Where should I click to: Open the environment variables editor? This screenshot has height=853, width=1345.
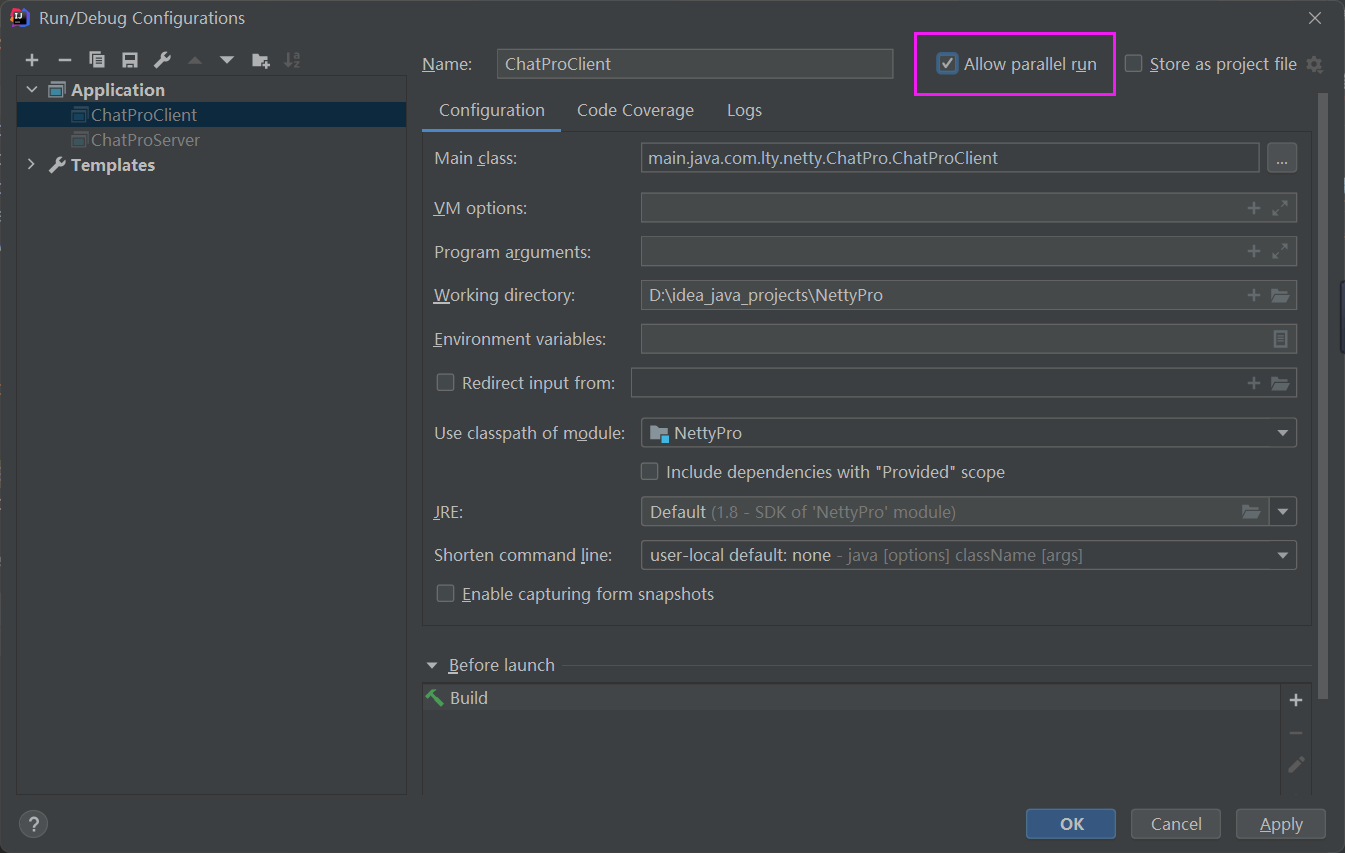point(1280,338)
